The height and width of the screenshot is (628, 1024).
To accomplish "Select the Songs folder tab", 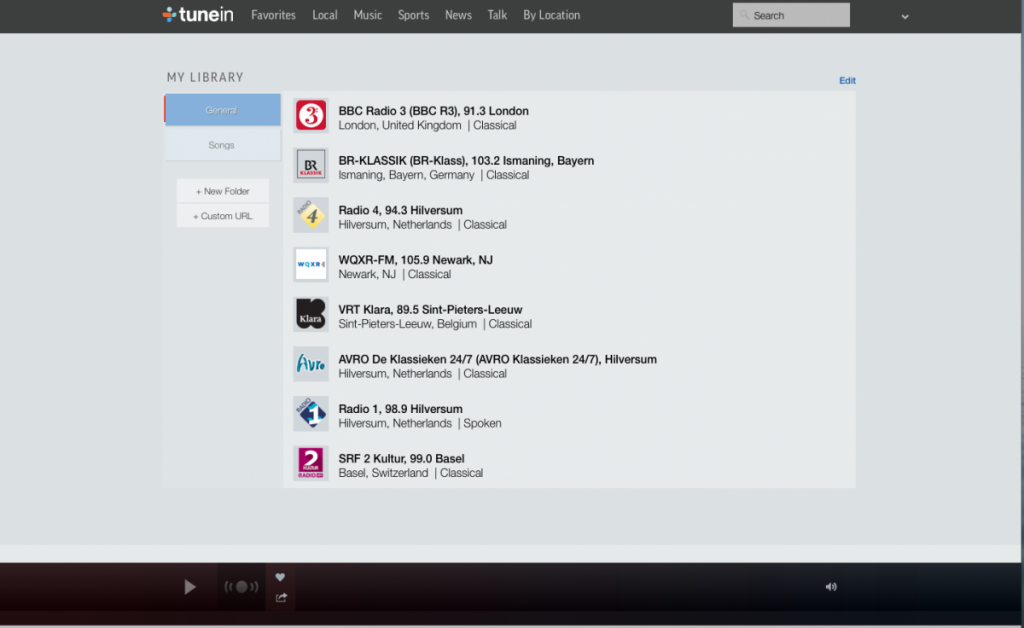I will click(x=222, y=144).
